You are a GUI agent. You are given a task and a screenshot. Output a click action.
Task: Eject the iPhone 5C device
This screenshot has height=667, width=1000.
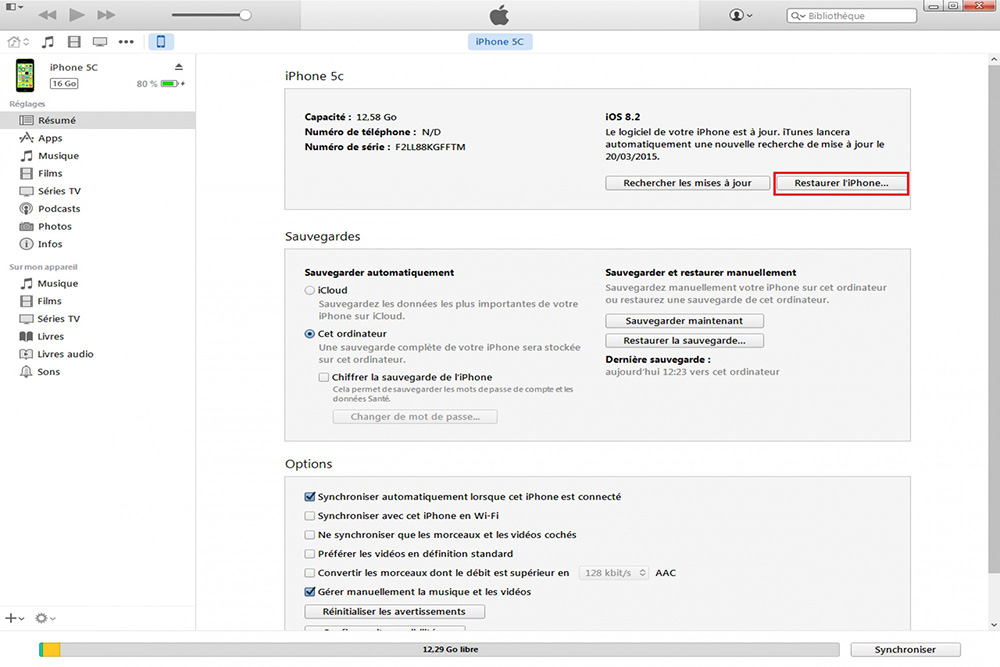tap(179, 67)
